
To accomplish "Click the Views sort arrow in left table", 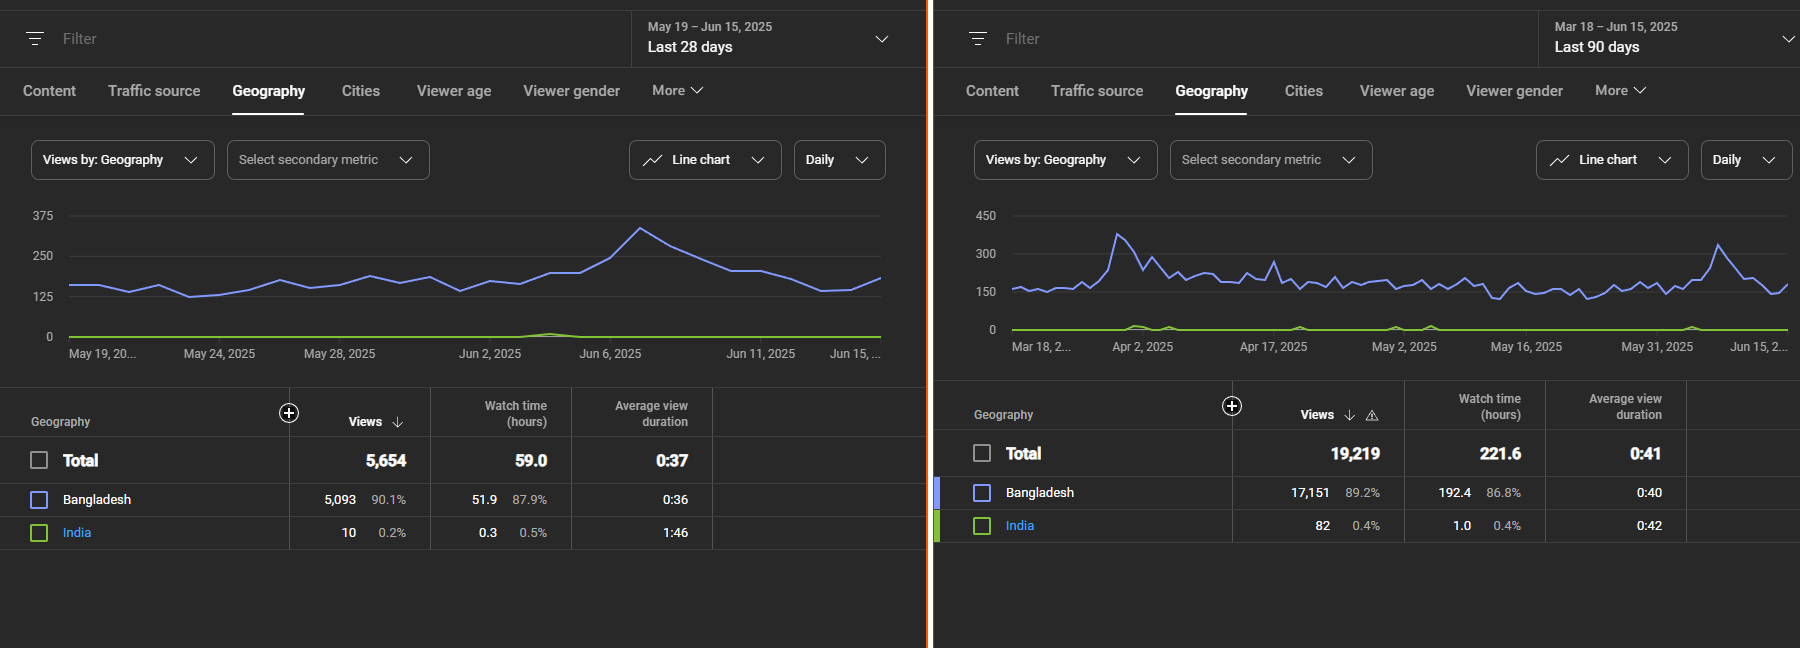I will click(398, 422).
